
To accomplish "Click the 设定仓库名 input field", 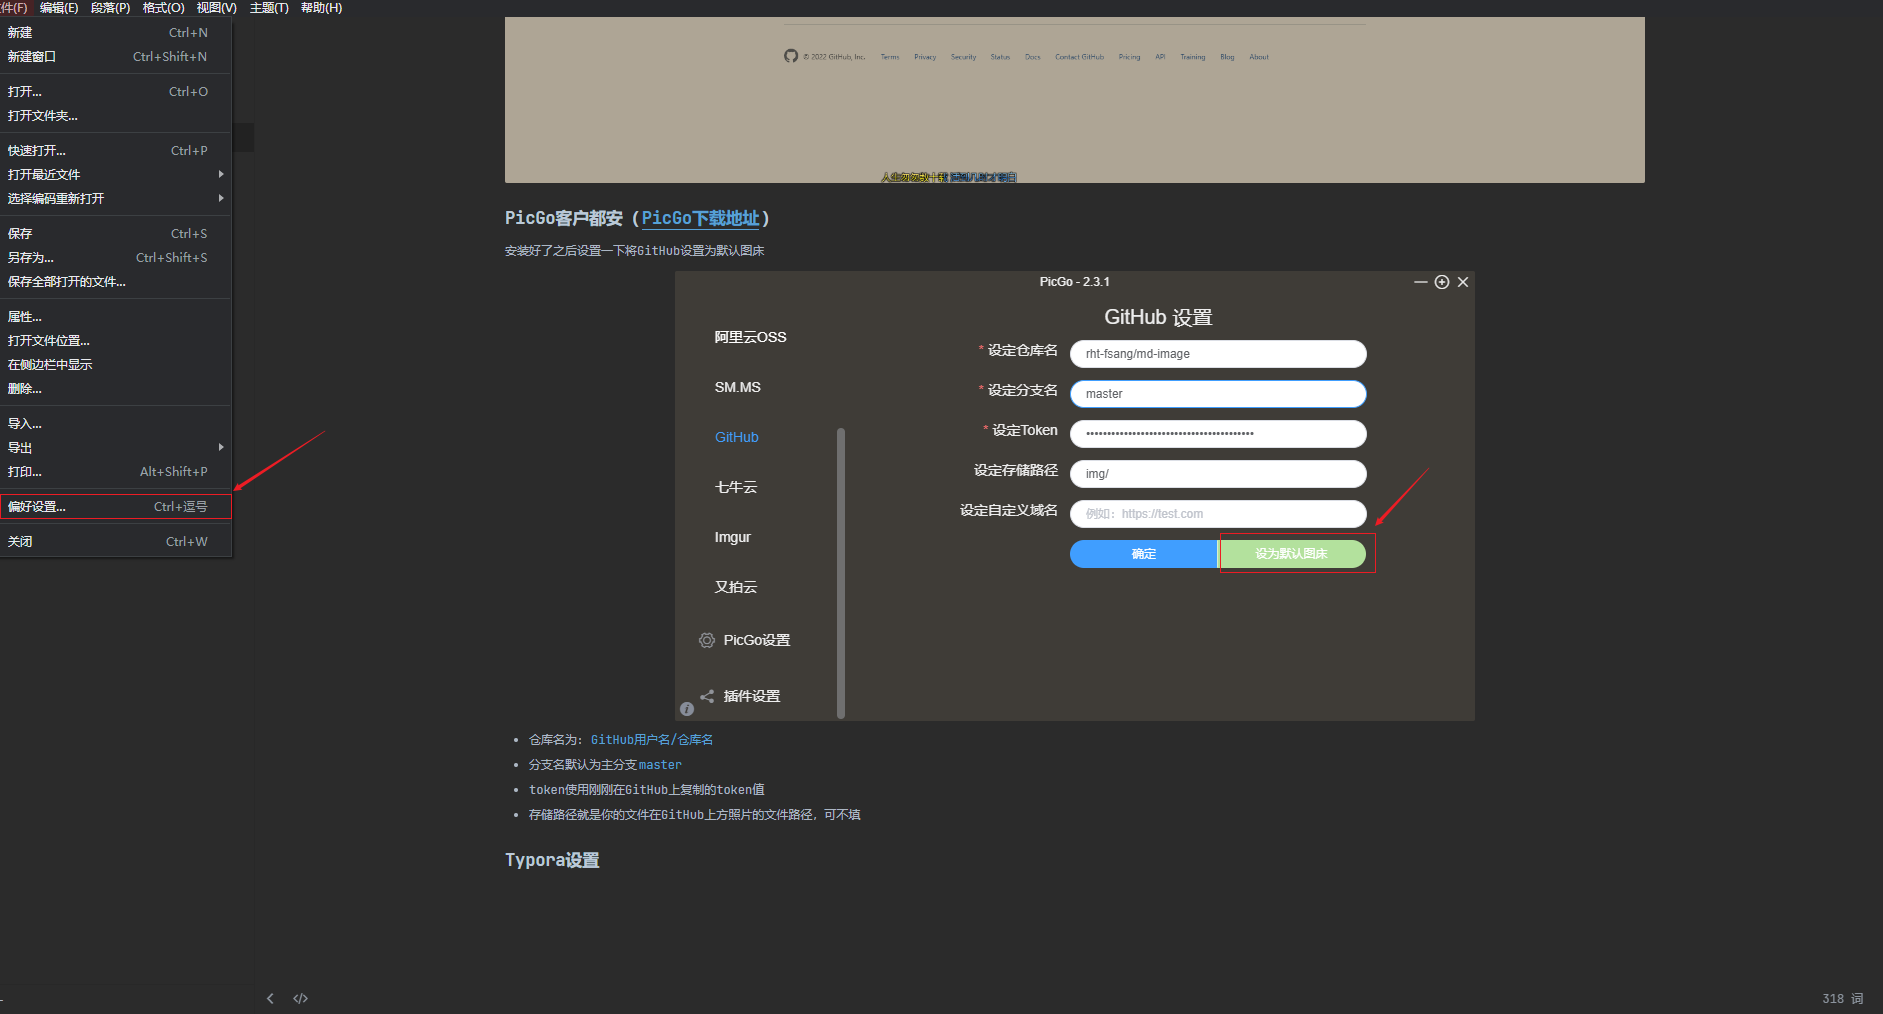I will pyautogui.click(x=1218, y=354).
